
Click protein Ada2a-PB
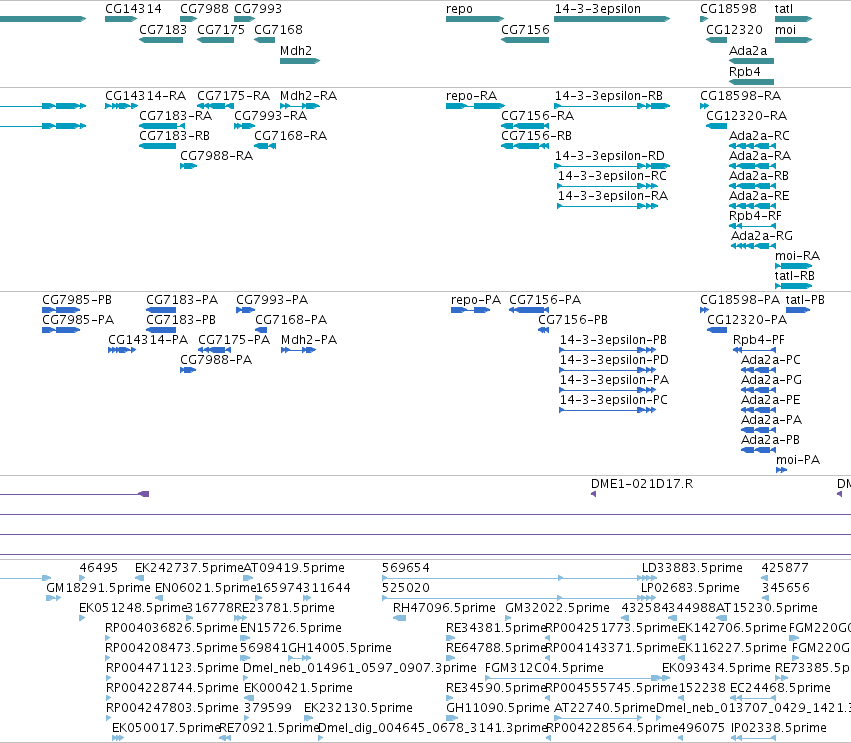pyautogui.click(x=770, y=440)
